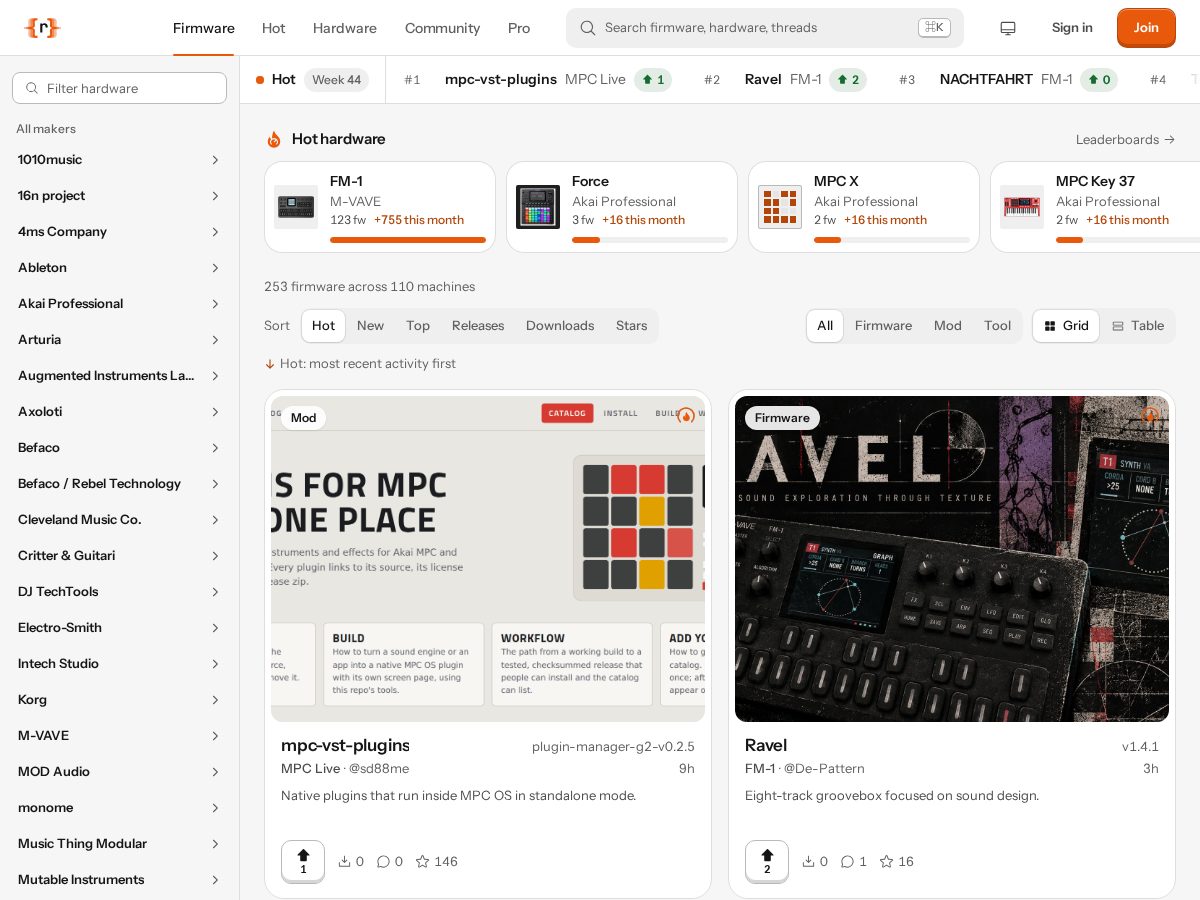Click the display/monitor icon in header
Screen dimensions: 1200x900
[1008, 28]
